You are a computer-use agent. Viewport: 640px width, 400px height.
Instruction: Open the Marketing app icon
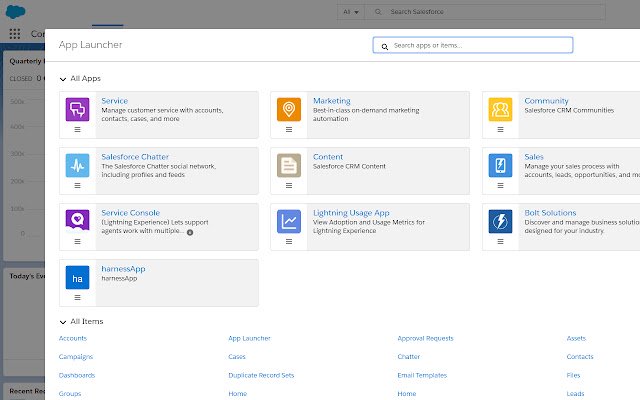[x=289, y=109]
